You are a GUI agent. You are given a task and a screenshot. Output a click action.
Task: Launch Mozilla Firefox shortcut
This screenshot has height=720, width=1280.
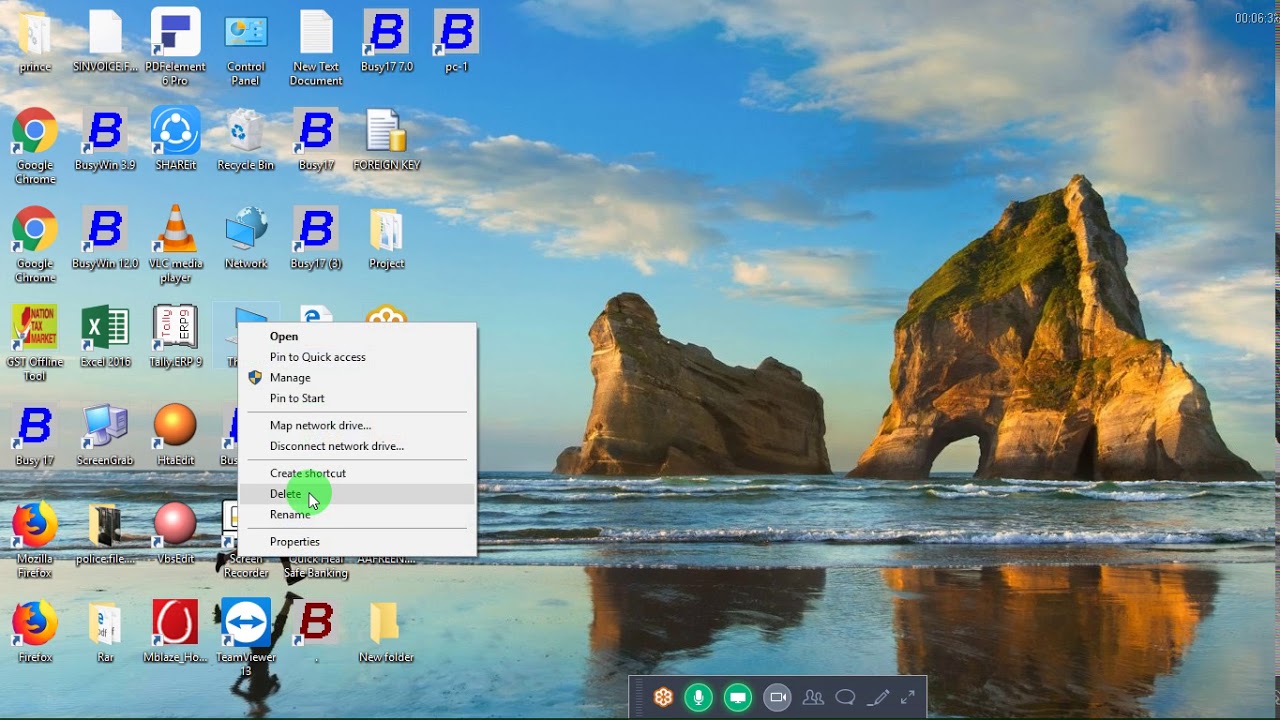[35, 541]
